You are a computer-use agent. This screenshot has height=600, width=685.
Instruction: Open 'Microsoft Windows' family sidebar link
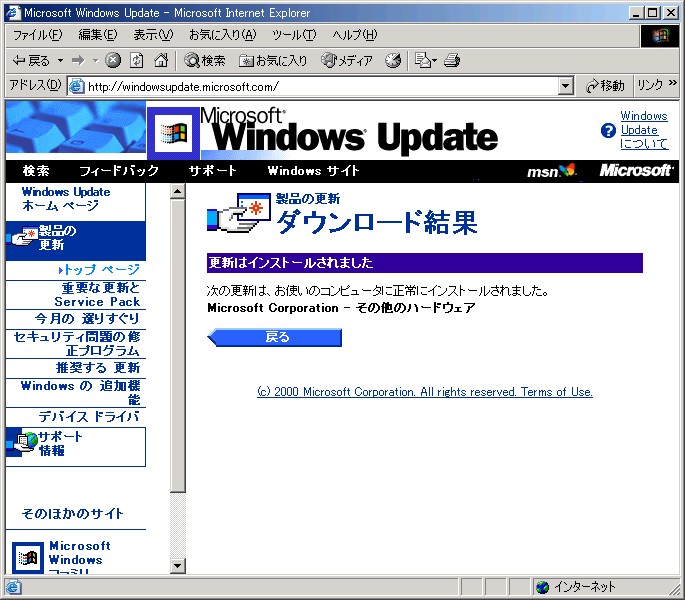pyautogui.click(x=80, y=558)
